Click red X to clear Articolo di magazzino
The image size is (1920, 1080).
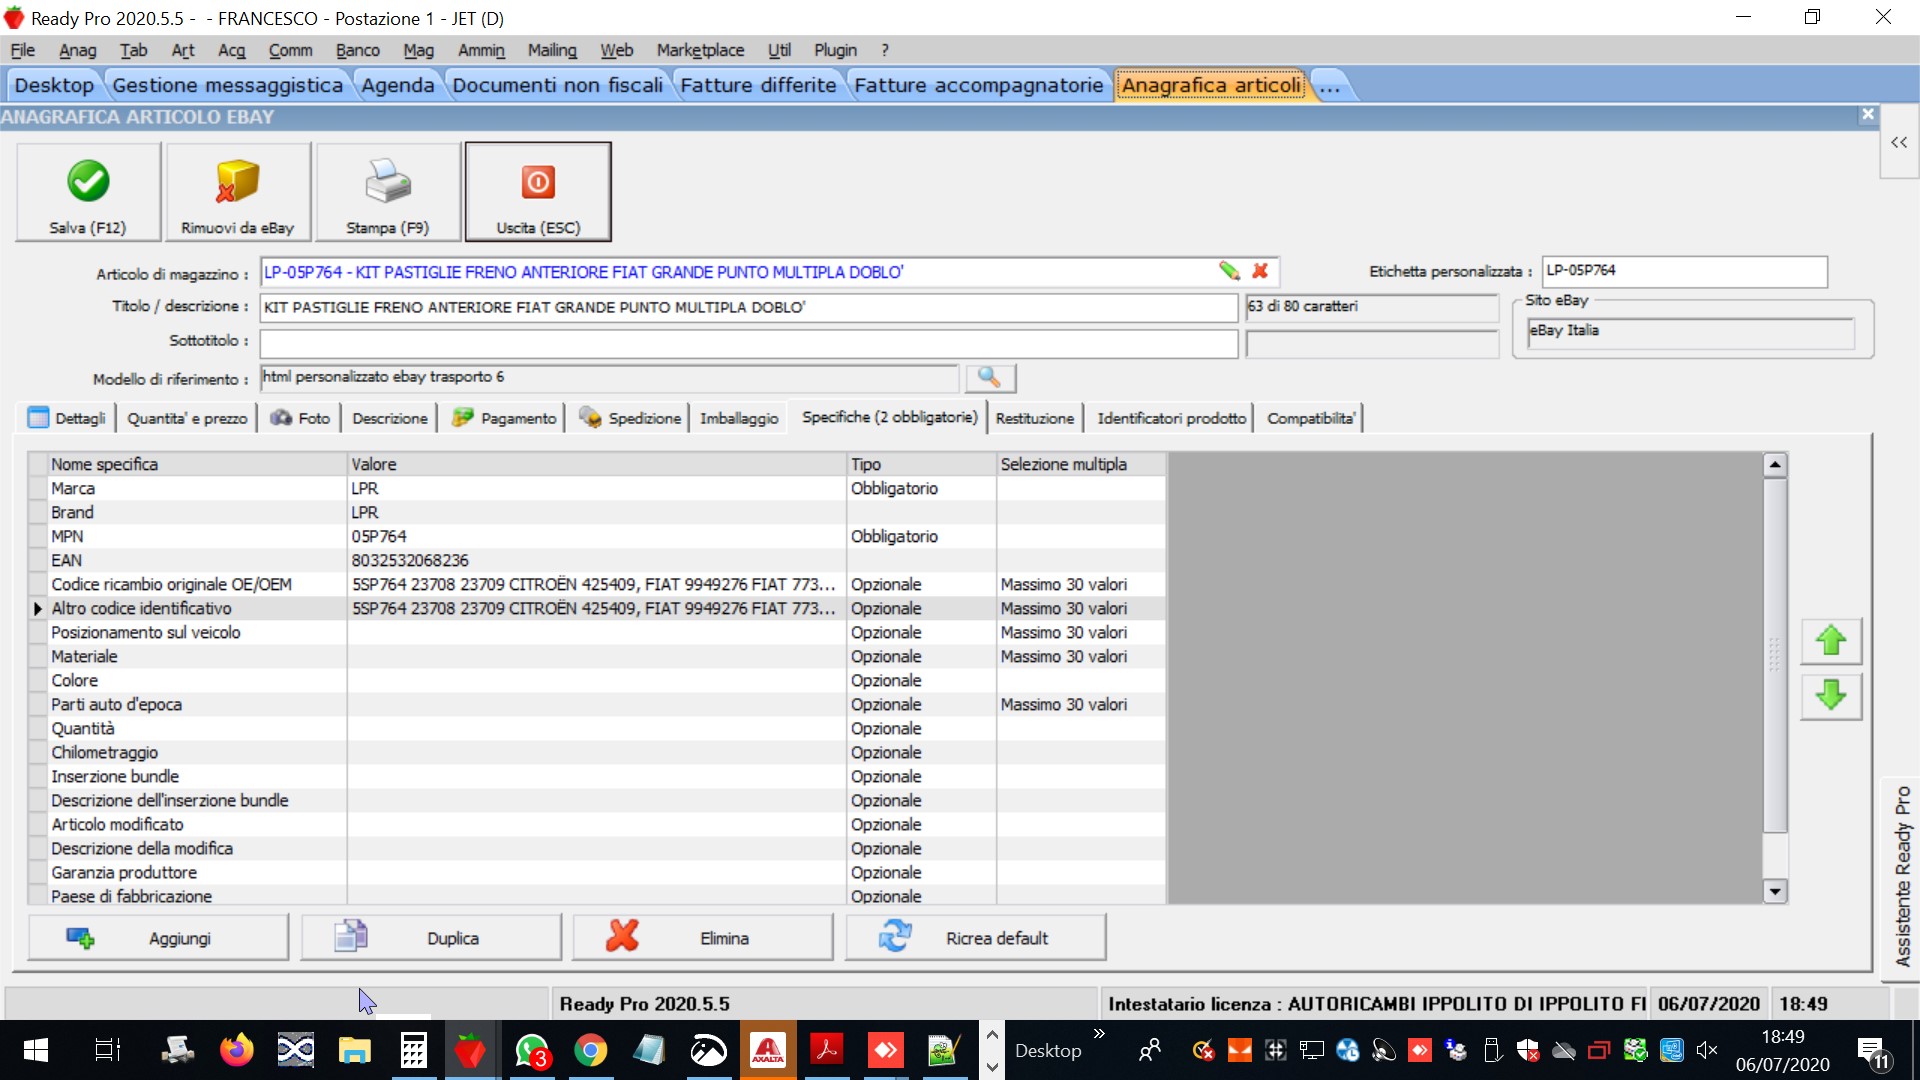[1260, 271]
